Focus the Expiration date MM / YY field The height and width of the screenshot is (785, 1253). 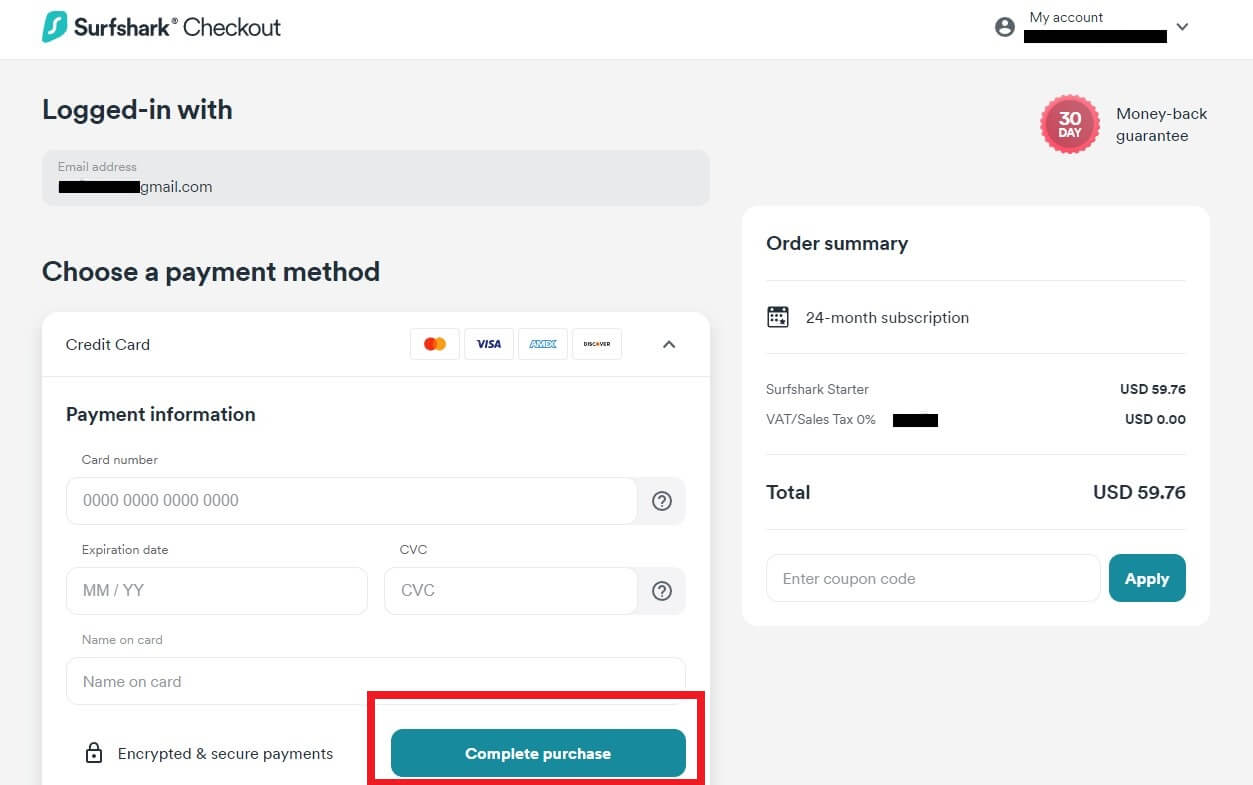coord(217,591)
